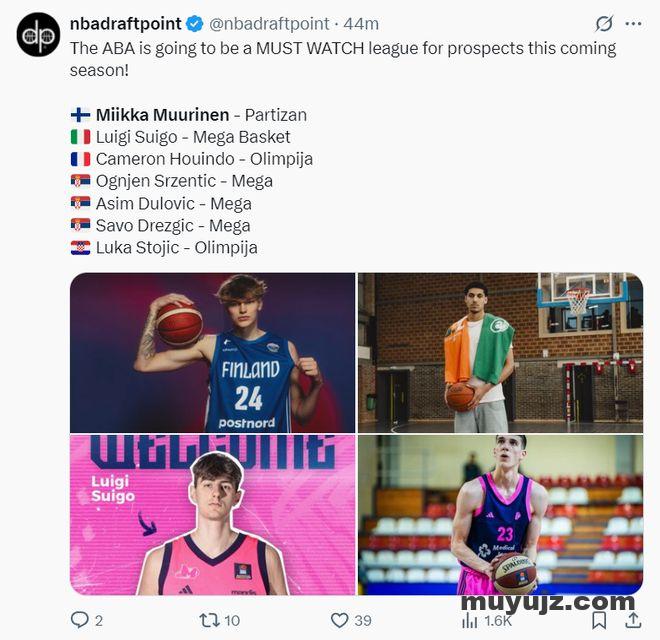The height and width of the screenshot is (640, 660).
Task: Open the three-dot more options menu
Action: pos(633,24)
